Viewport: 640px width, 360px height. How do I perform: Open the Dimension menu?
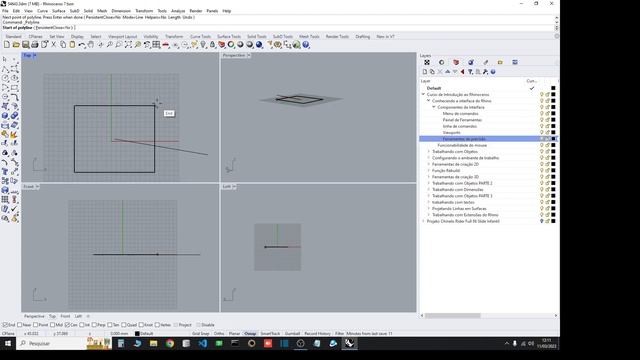point(121,11)
